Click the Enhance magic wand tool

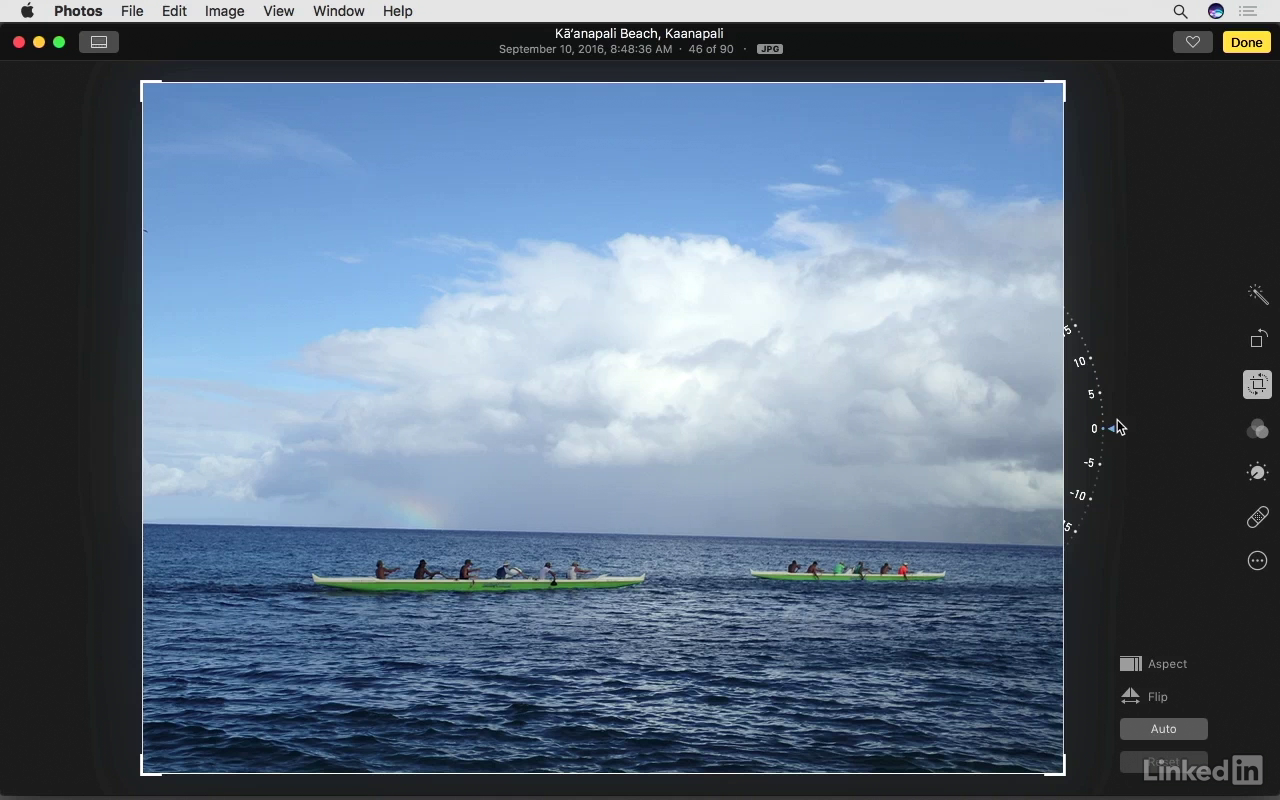(x=1258, y=294)
